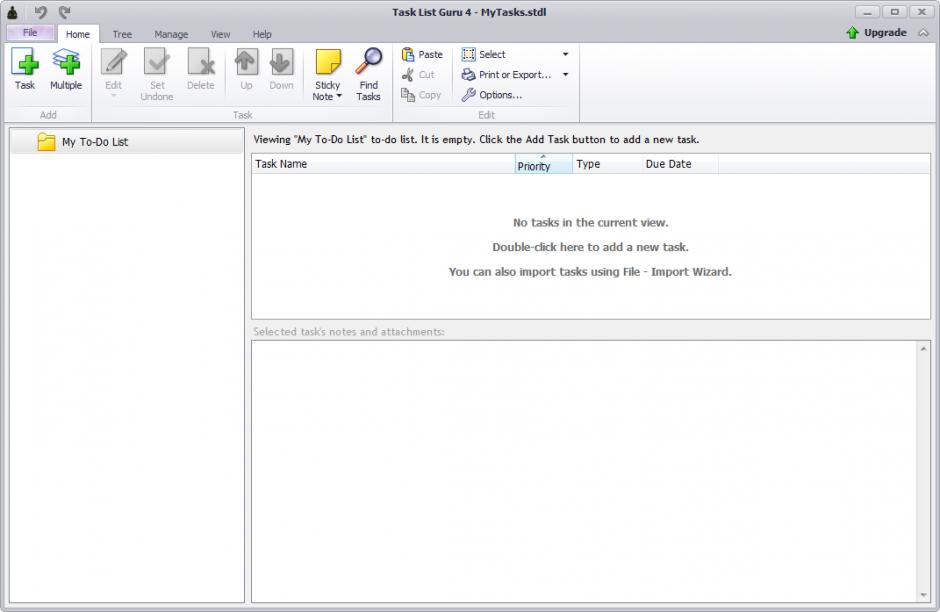Image resolution: width=940 pixels, height=612 pixels.
Task: Click 'Double-click here to add a new task' text
Action: coord(590,247)
